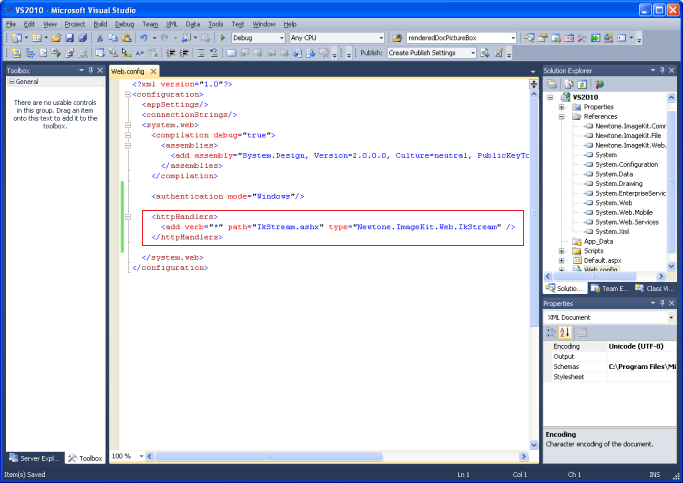Open the Tools menu

tap(216, 24)
